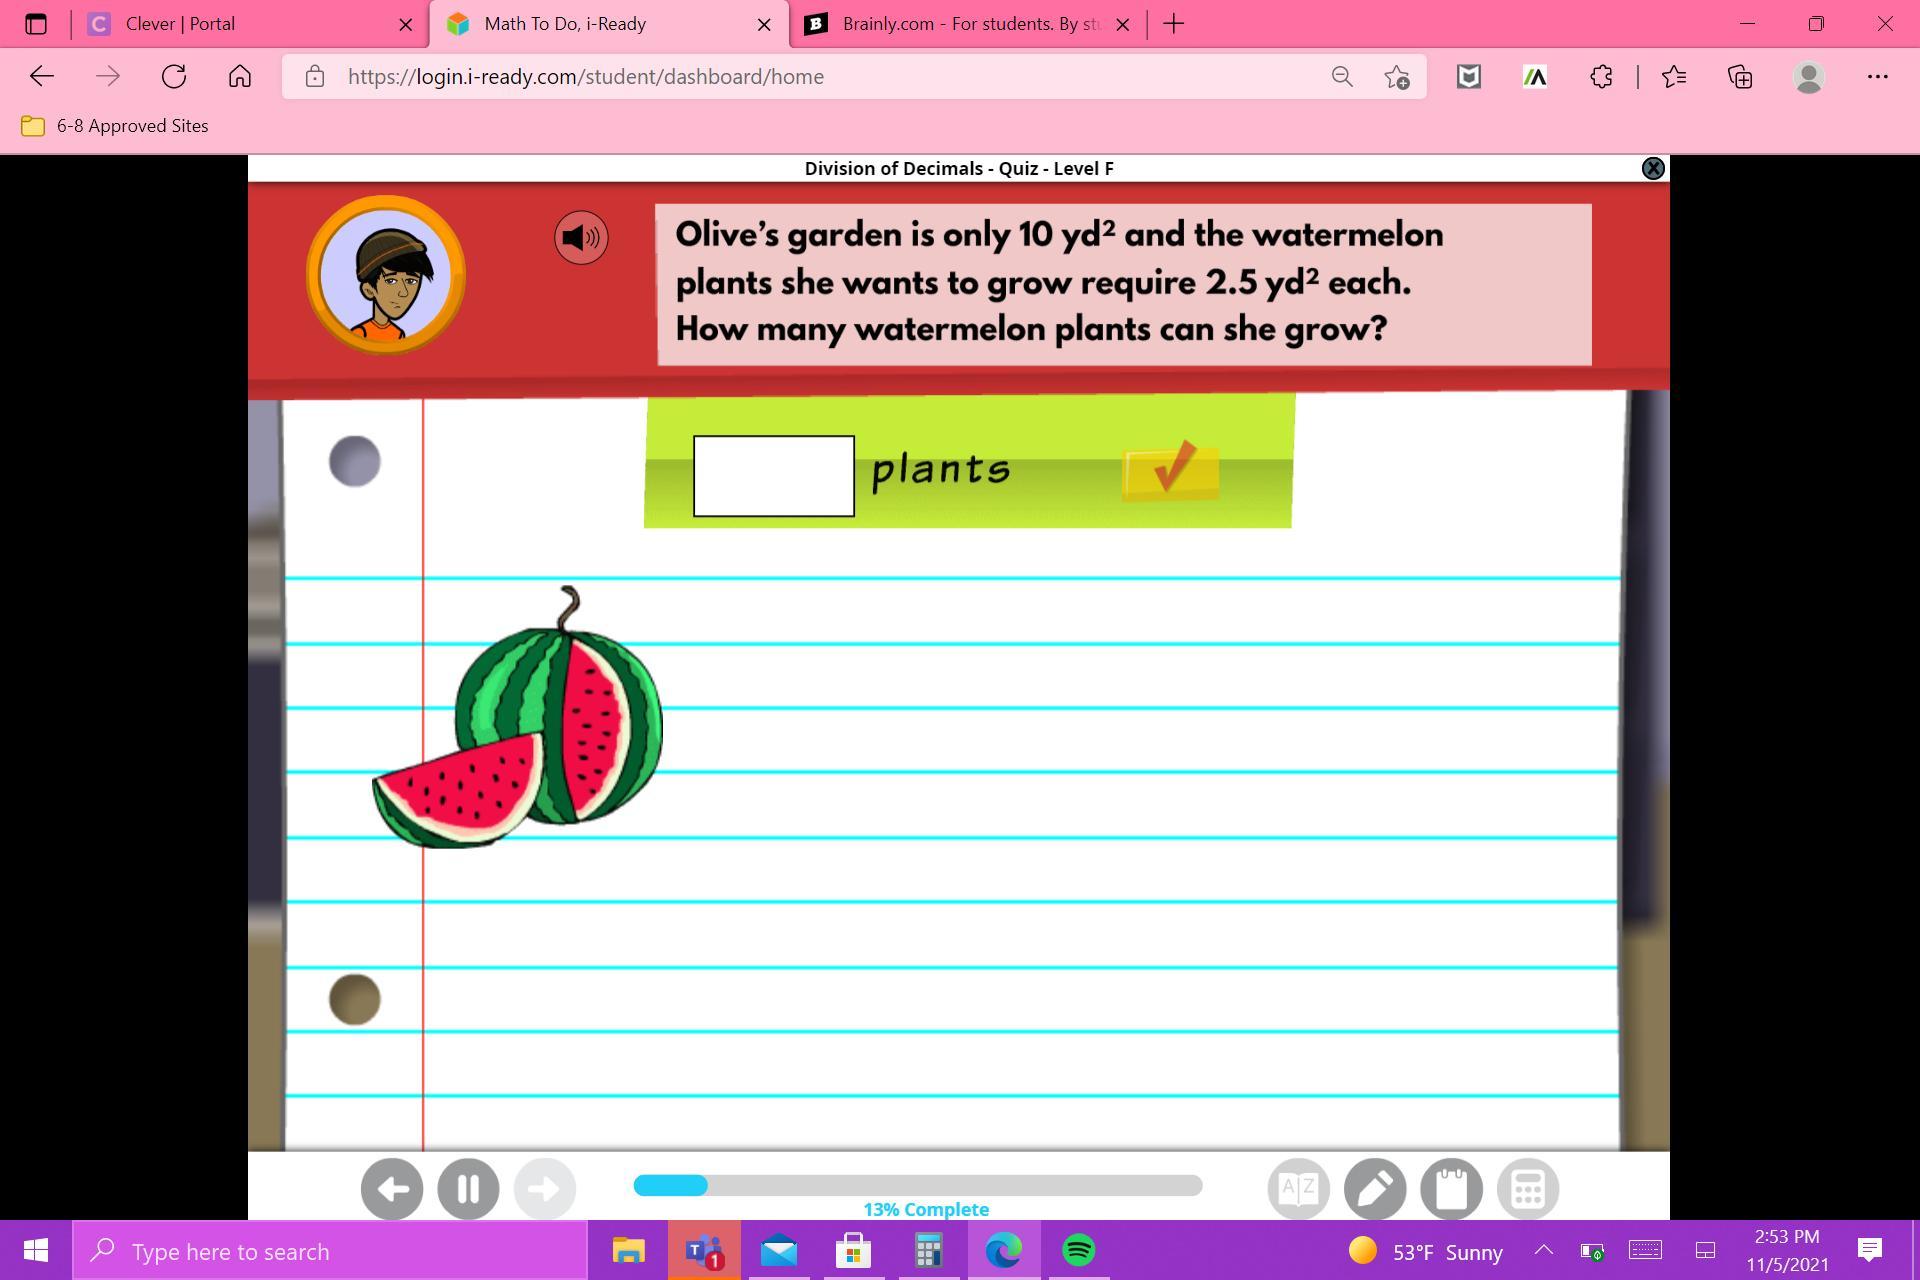This screenshot has height=1280, width=1920.
Task: Show hidden system tray icons
Action: point(1543,1250)
